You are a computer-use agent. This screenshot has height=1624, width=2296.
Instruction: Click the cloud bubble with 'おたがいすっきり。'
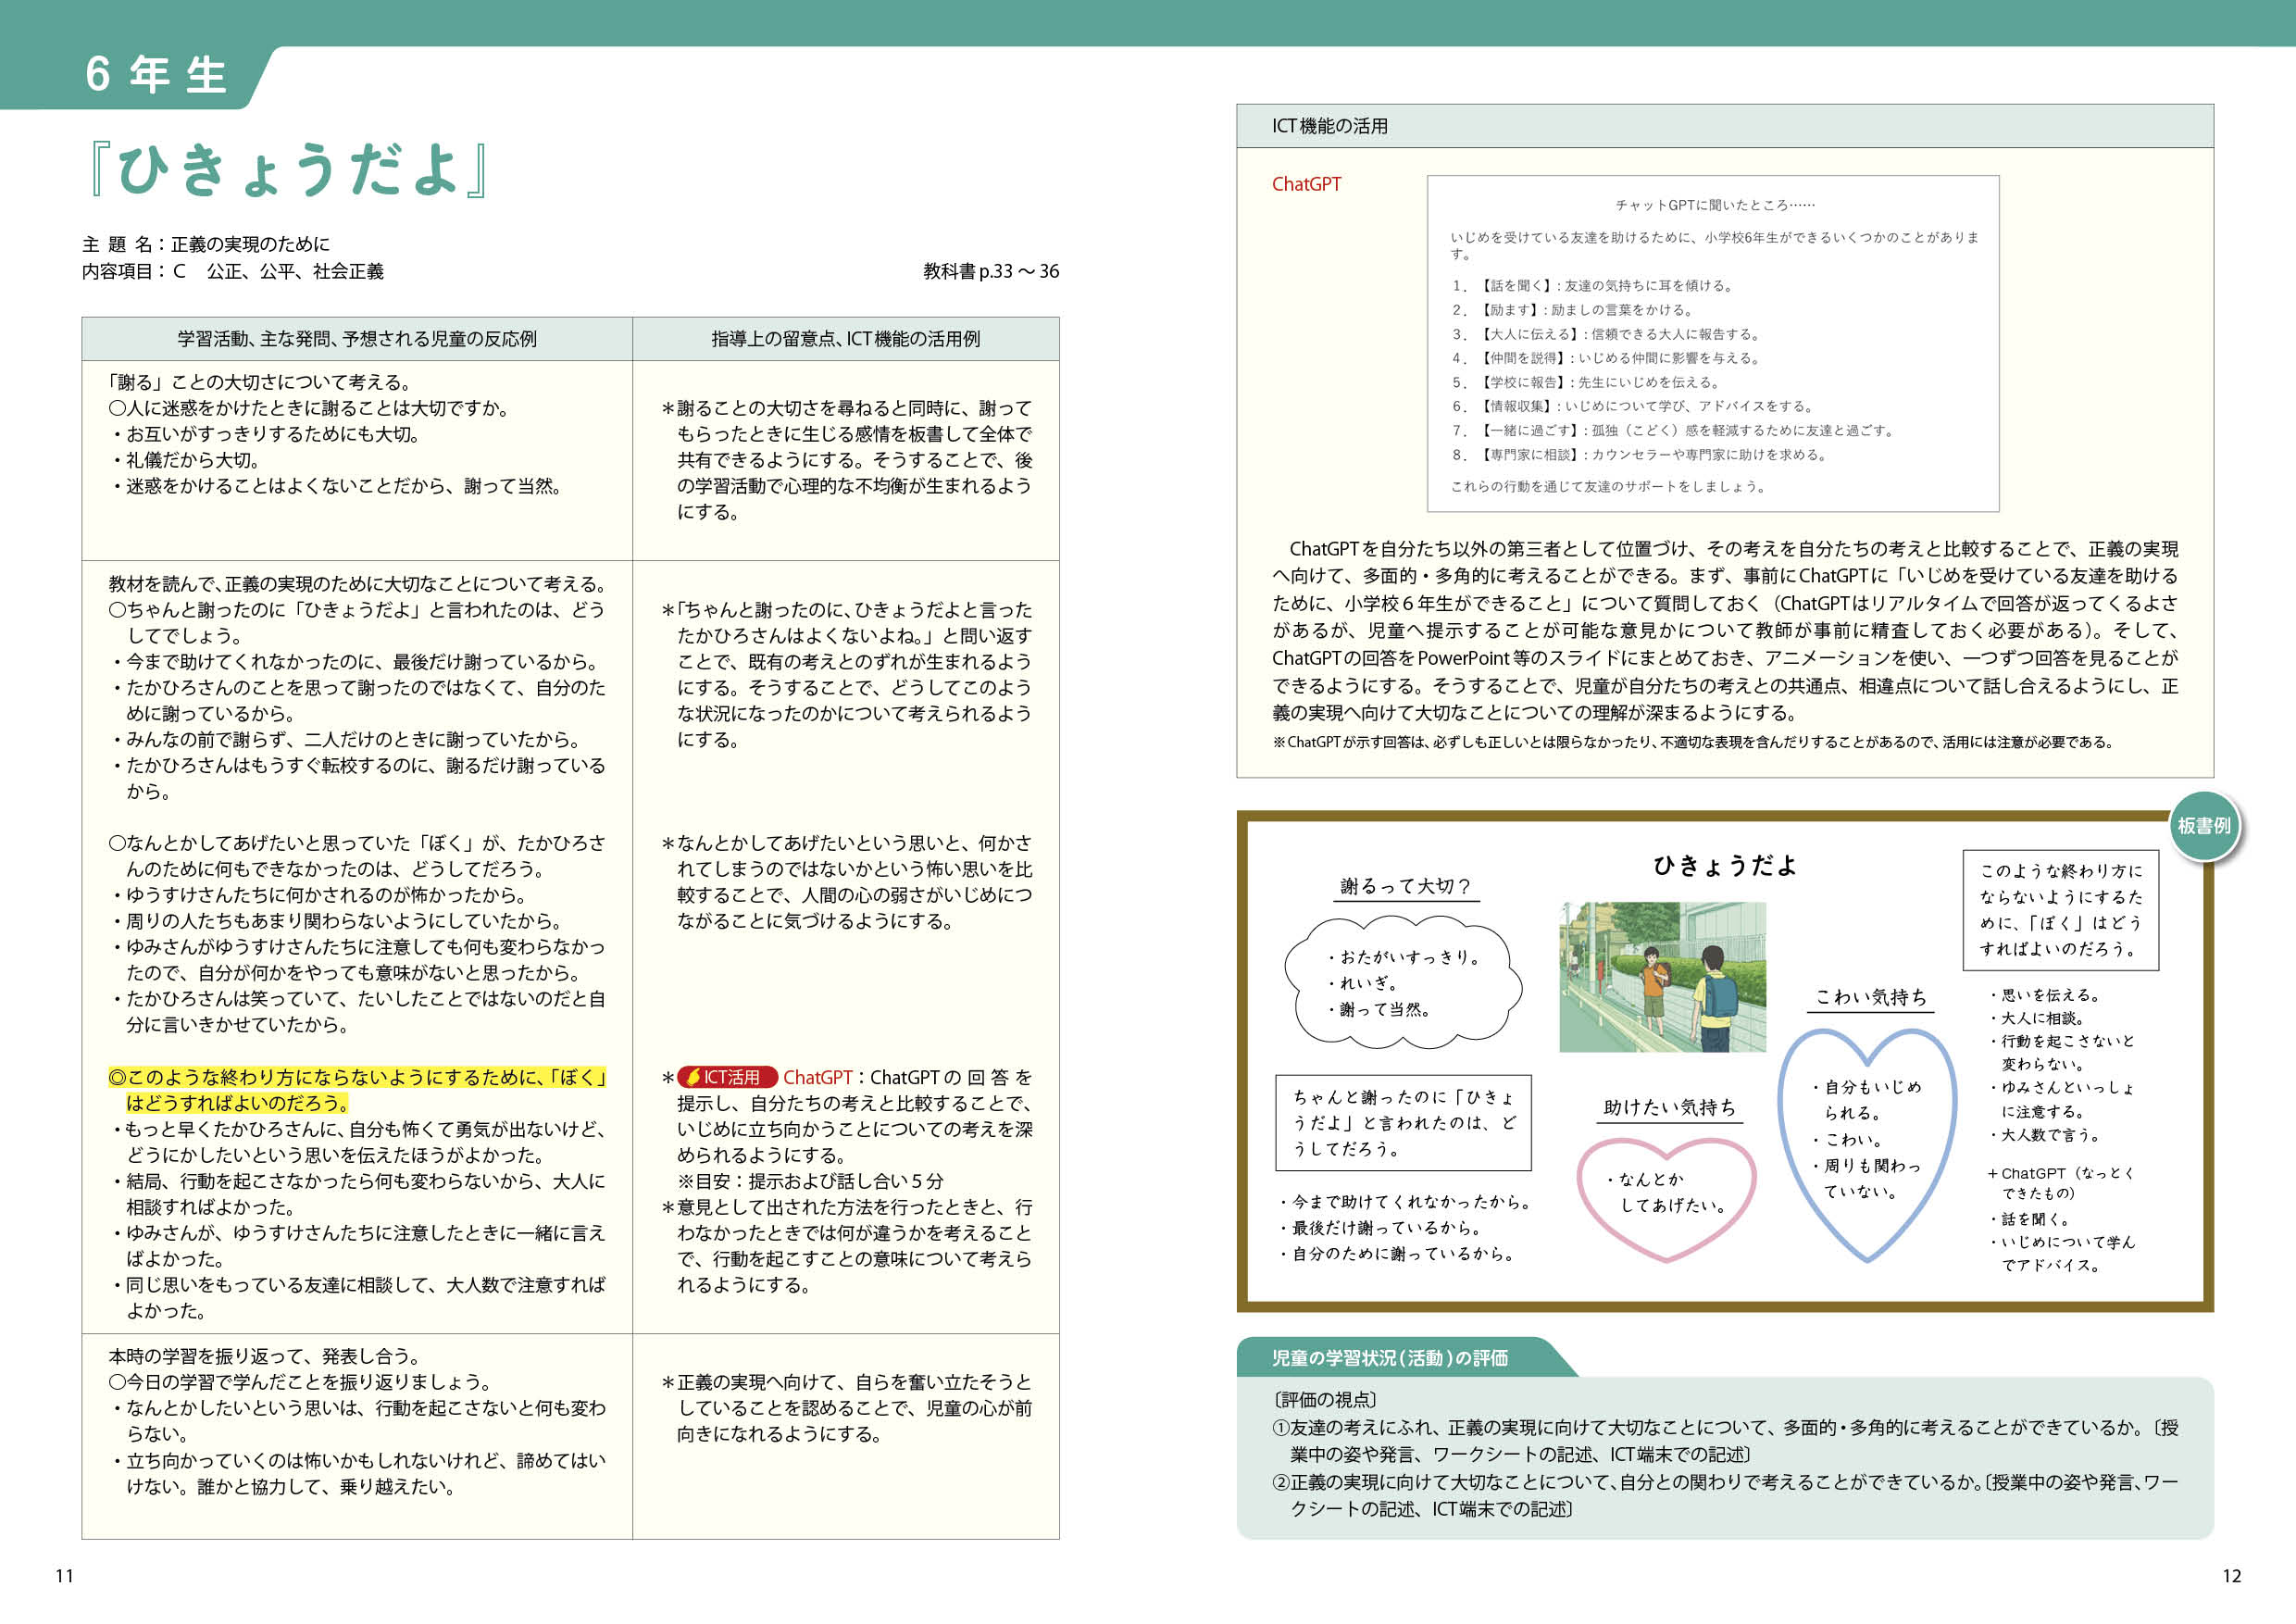1403,983
